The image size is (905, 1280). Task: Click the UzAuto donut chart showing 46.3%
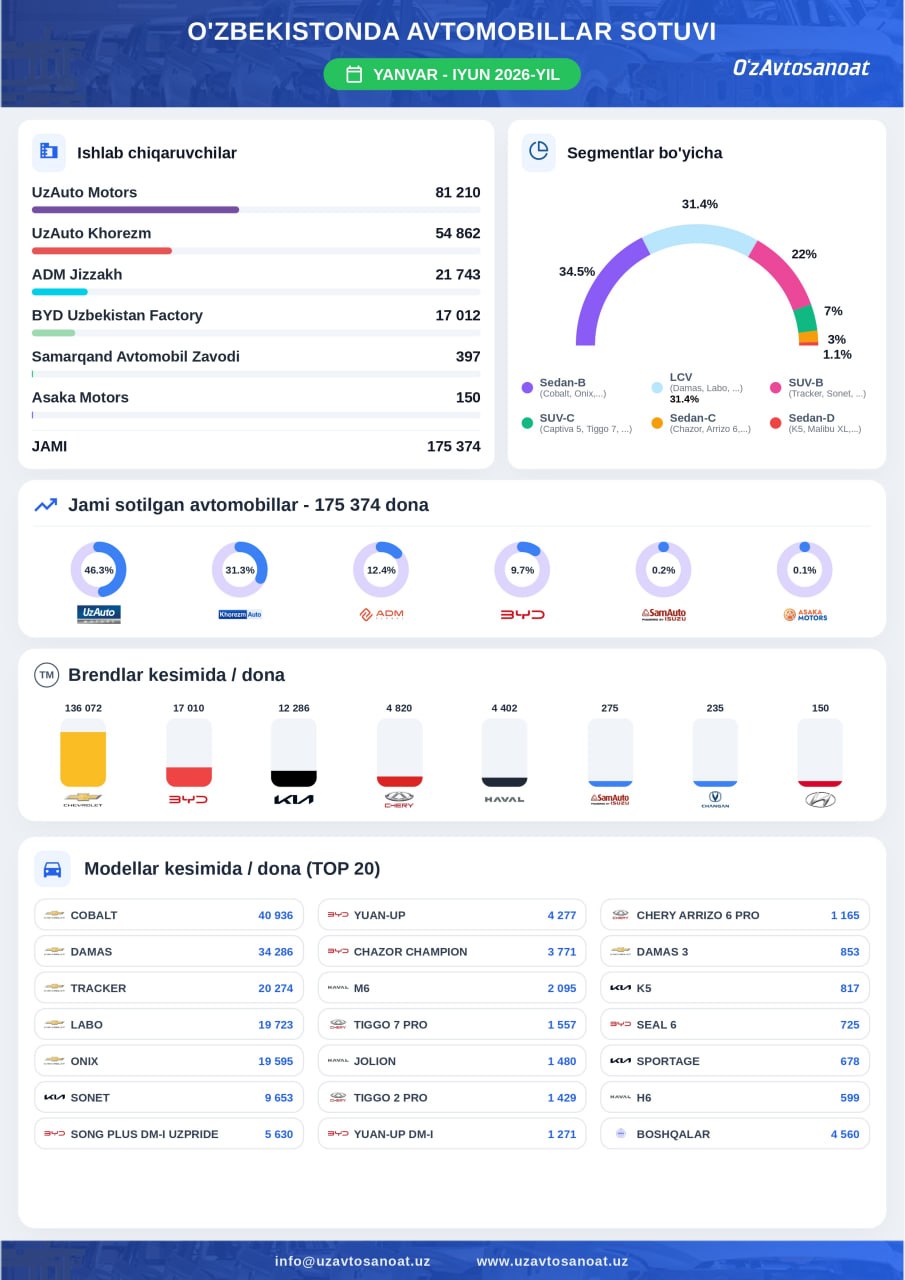click(98, 570)
